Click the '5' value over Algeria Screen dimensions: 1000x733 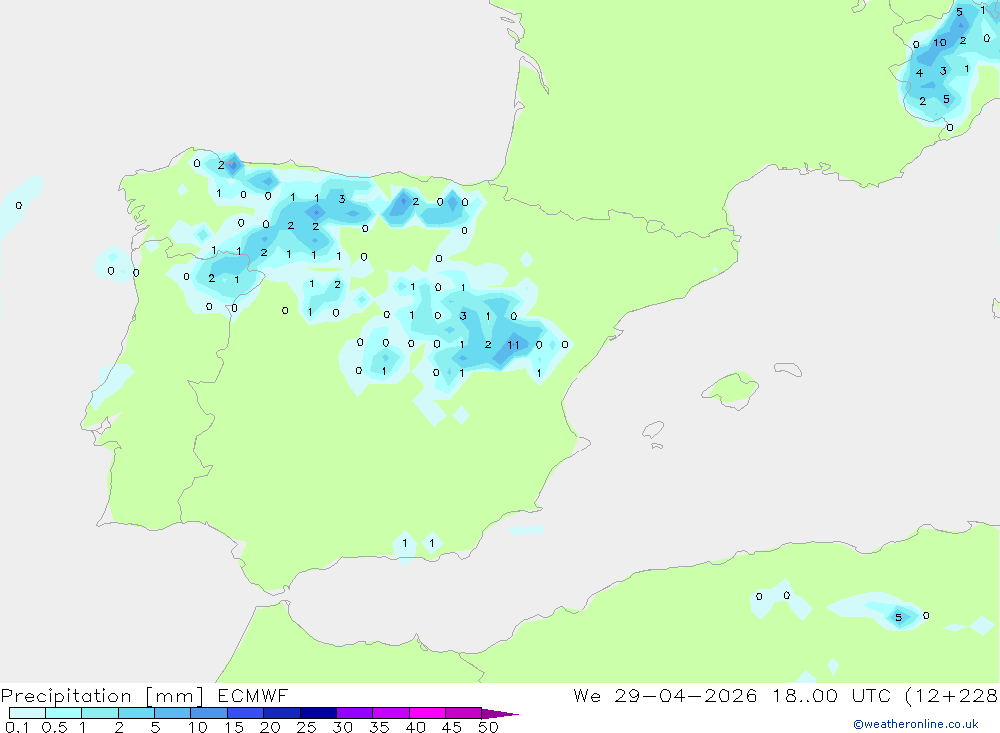coord(899,618)
